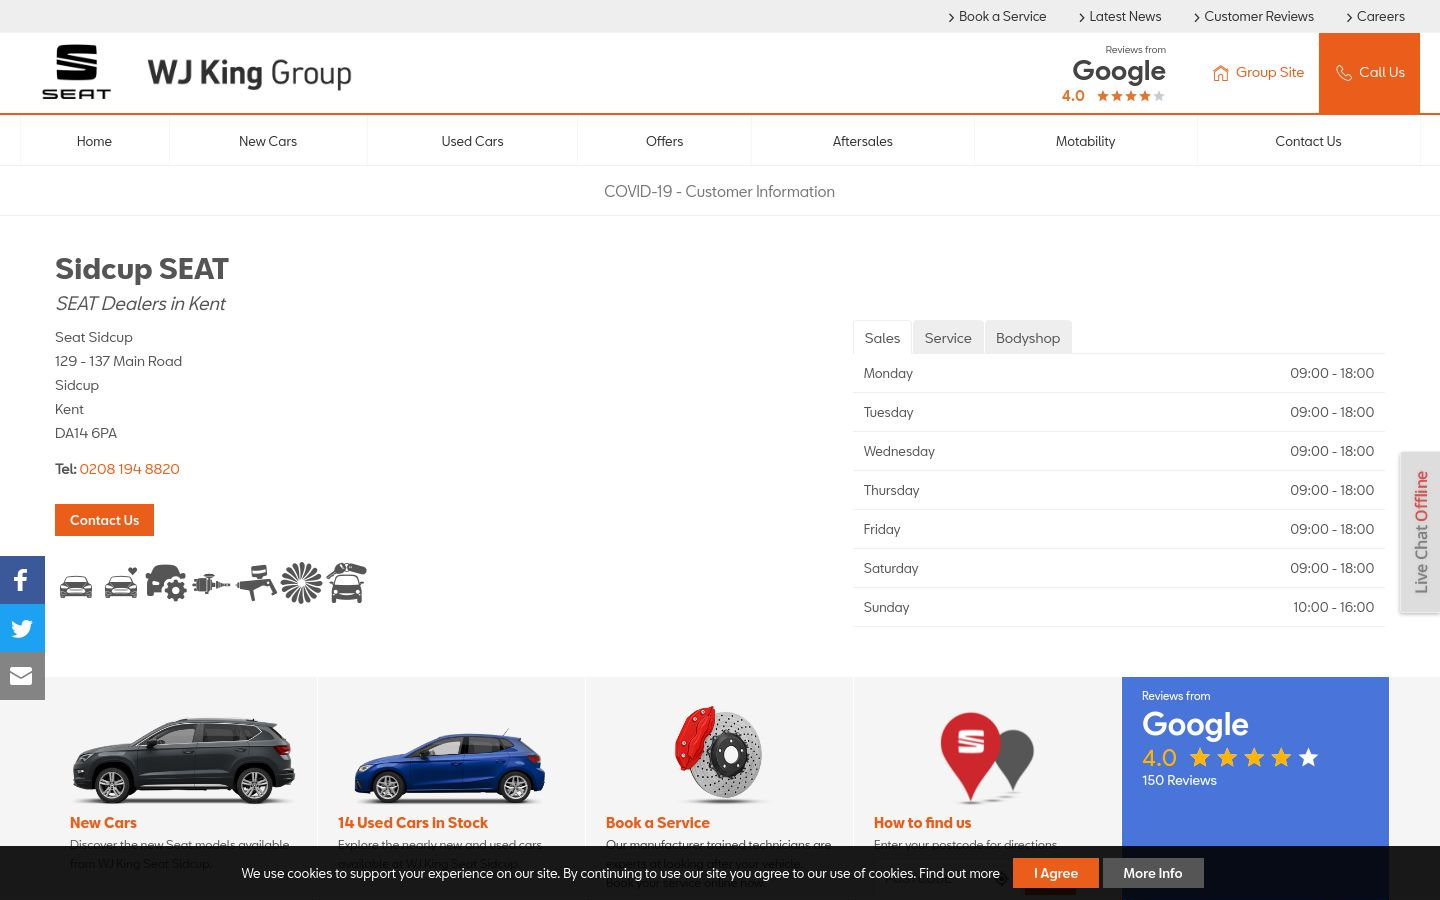The image size is (1440, 900).
Task: Click the red map pin location image
Action: coord(987,757)
